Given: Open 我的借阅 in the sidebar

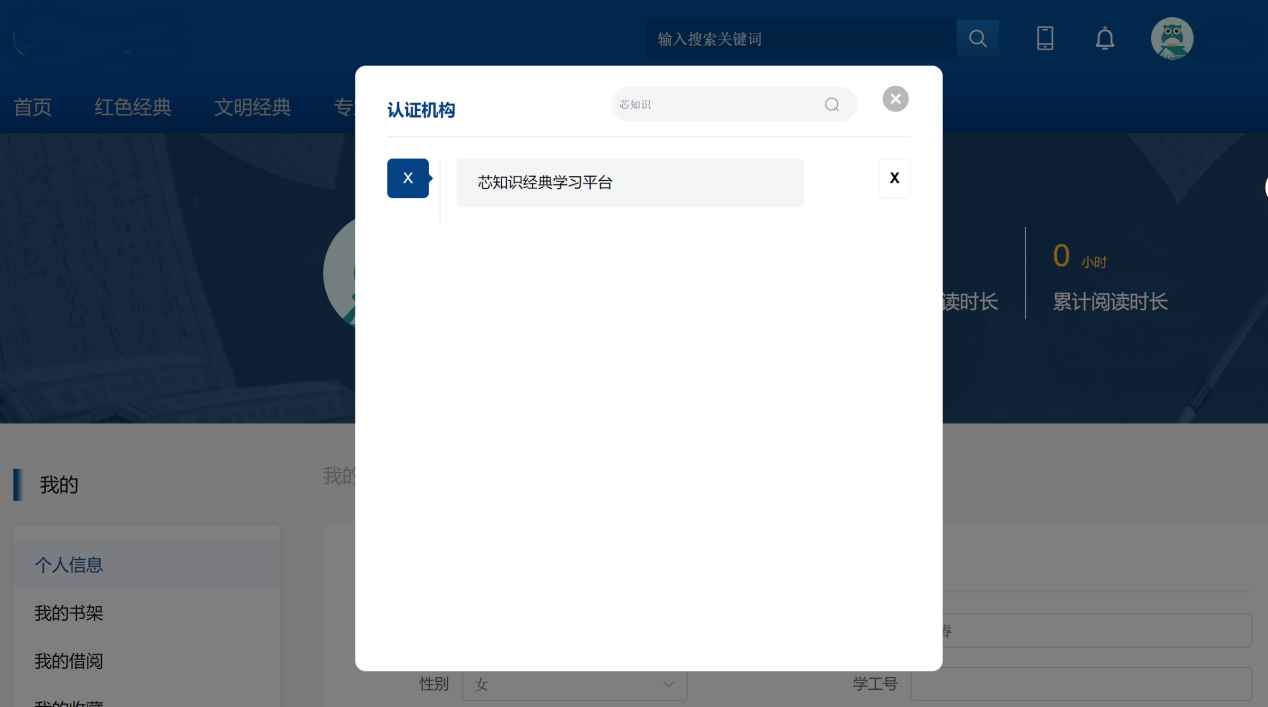Looking at the screenshot, I should (x=69, y=661).
